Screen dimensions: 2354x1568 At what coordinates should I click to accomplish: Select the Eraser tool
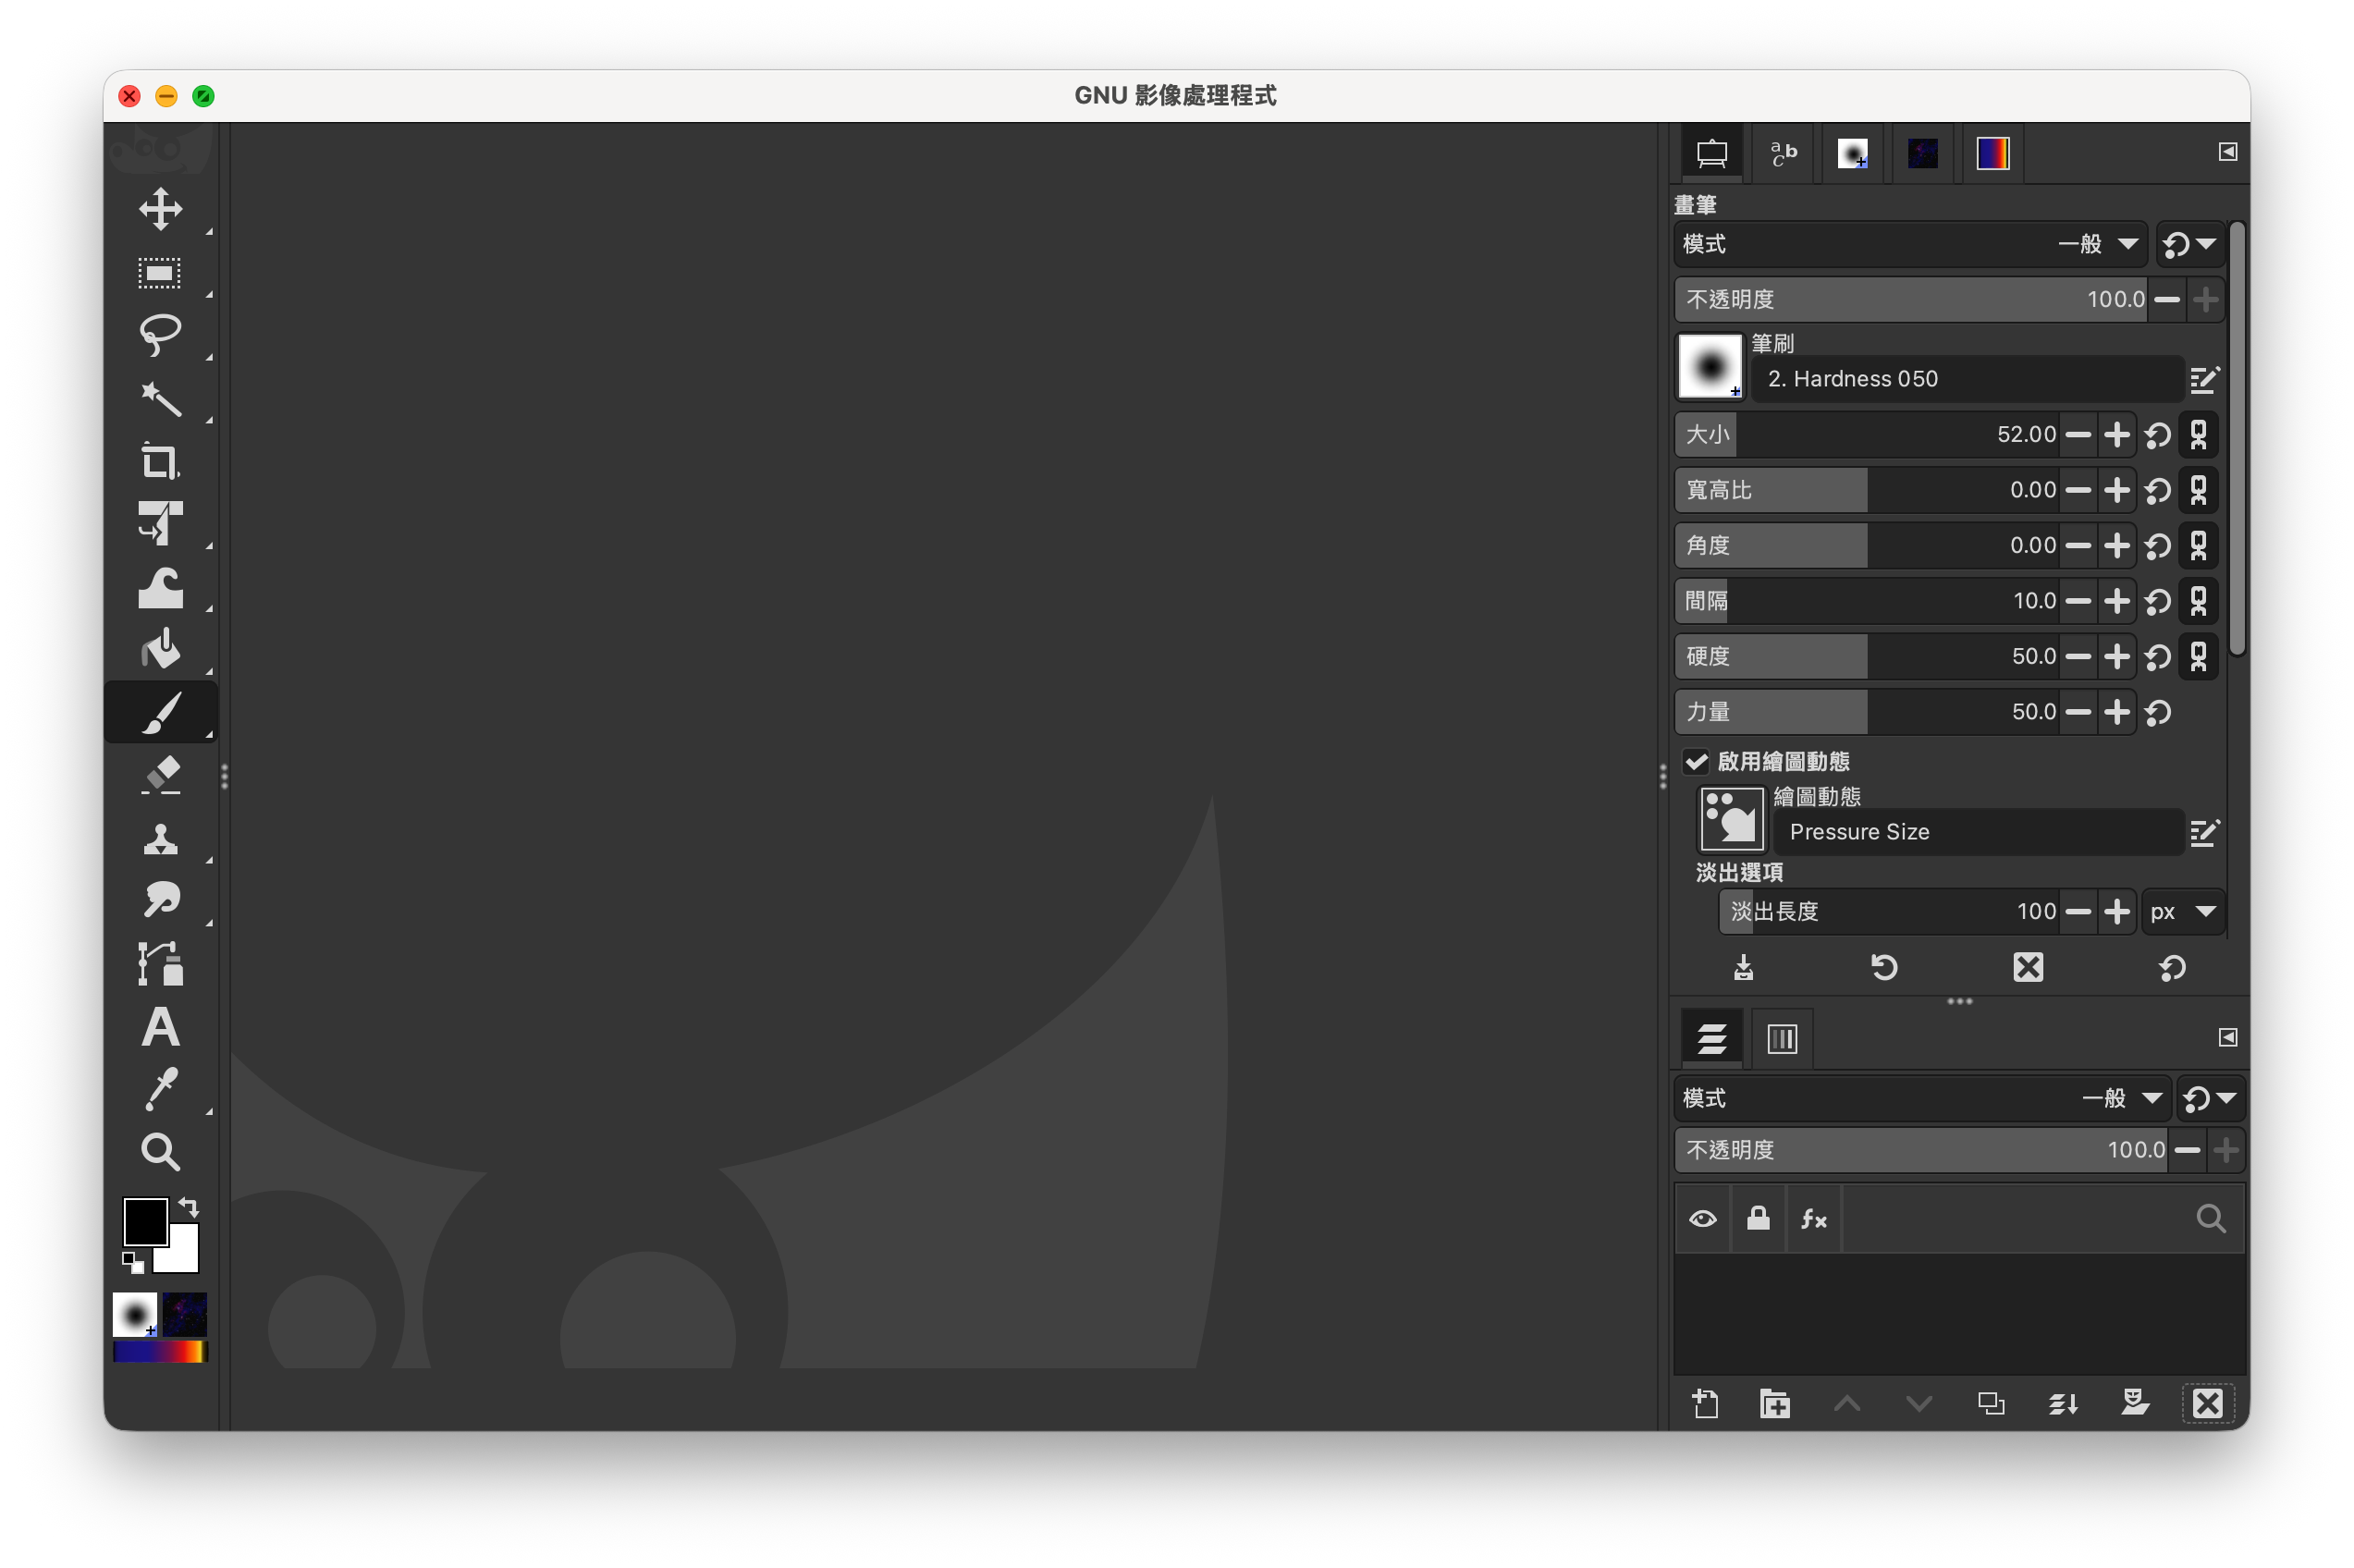[160, 775]
